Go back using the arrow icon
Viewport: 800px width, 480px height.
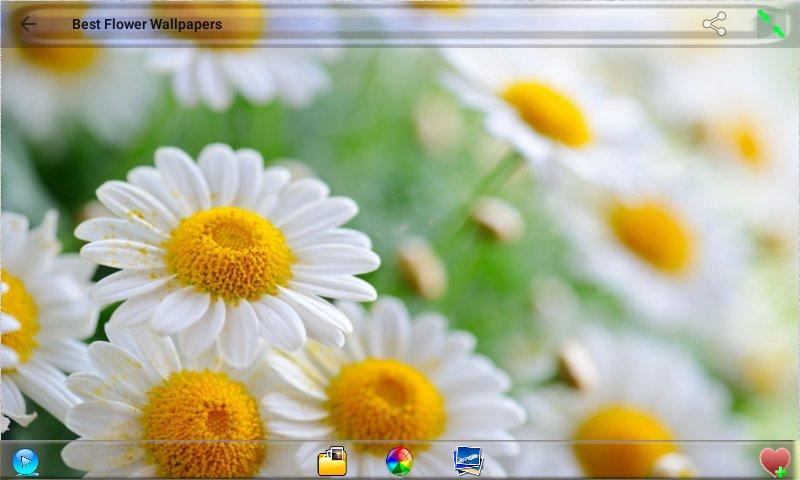click(28, 24)
